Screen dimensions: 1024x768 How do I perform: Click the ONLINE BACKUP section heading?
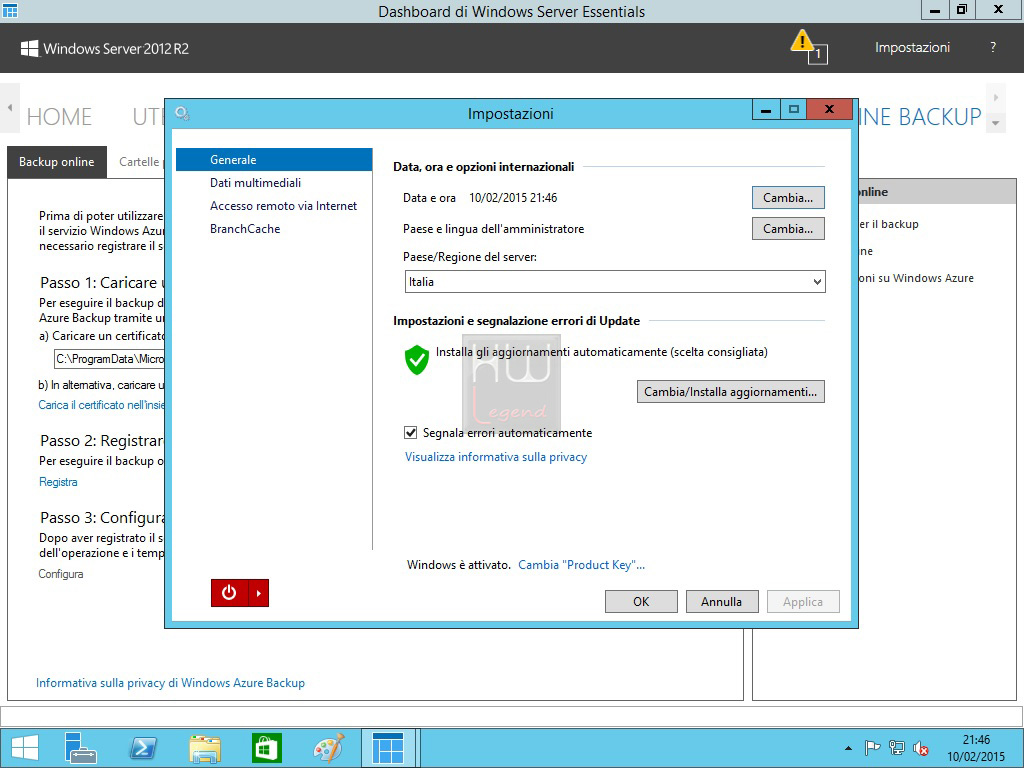point(920,117)
